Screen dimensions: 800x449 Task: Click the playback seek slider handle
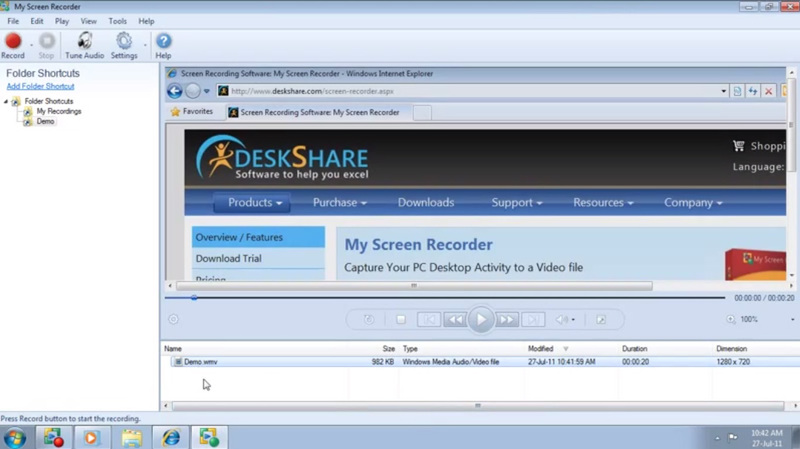click(194, 297)
